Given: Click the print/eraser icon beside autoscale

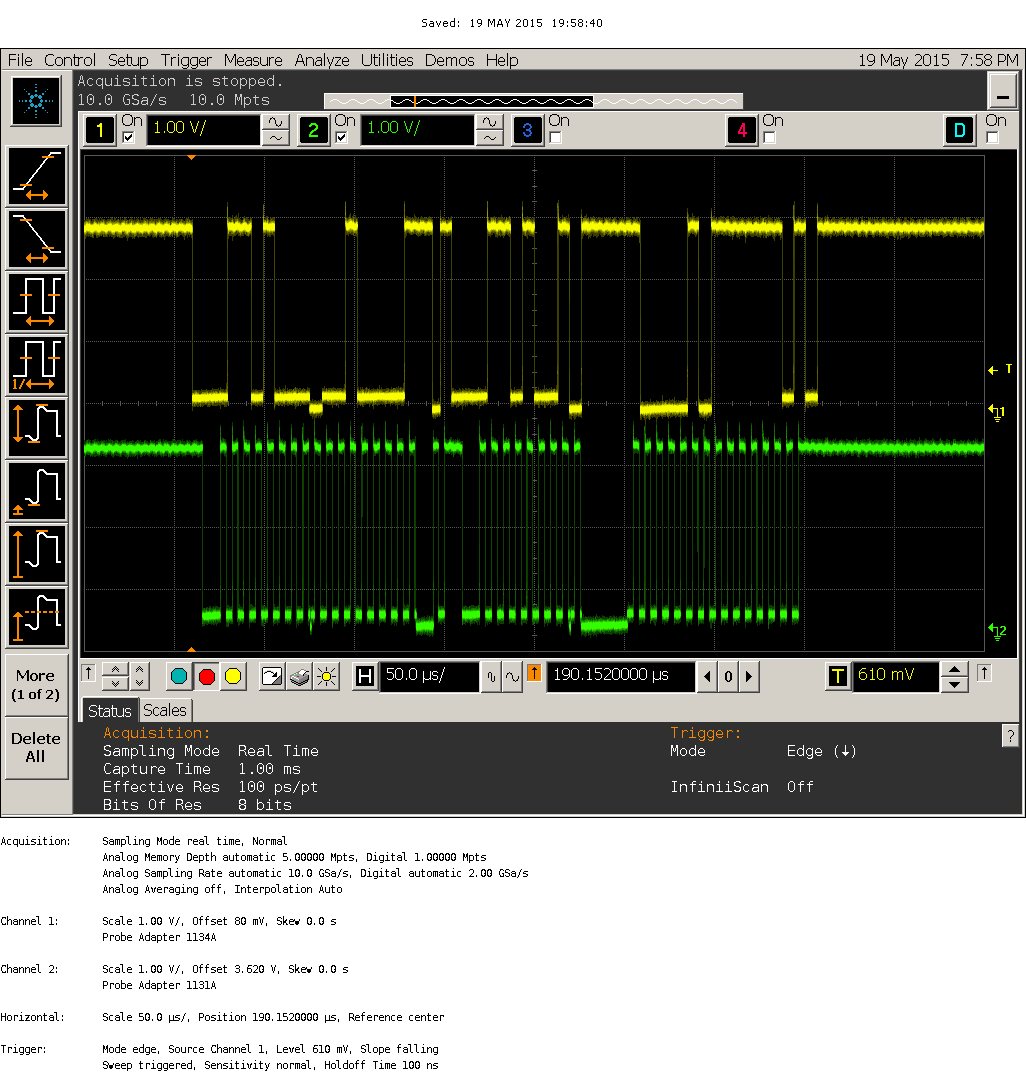Looking at the screenshot, I should [299, 676].
